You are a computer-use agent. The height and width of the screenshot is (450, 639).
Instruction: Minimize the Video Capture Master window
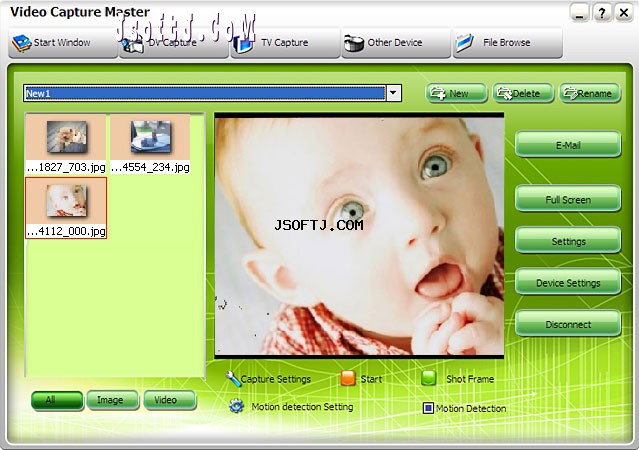click(x=580, y=13)
